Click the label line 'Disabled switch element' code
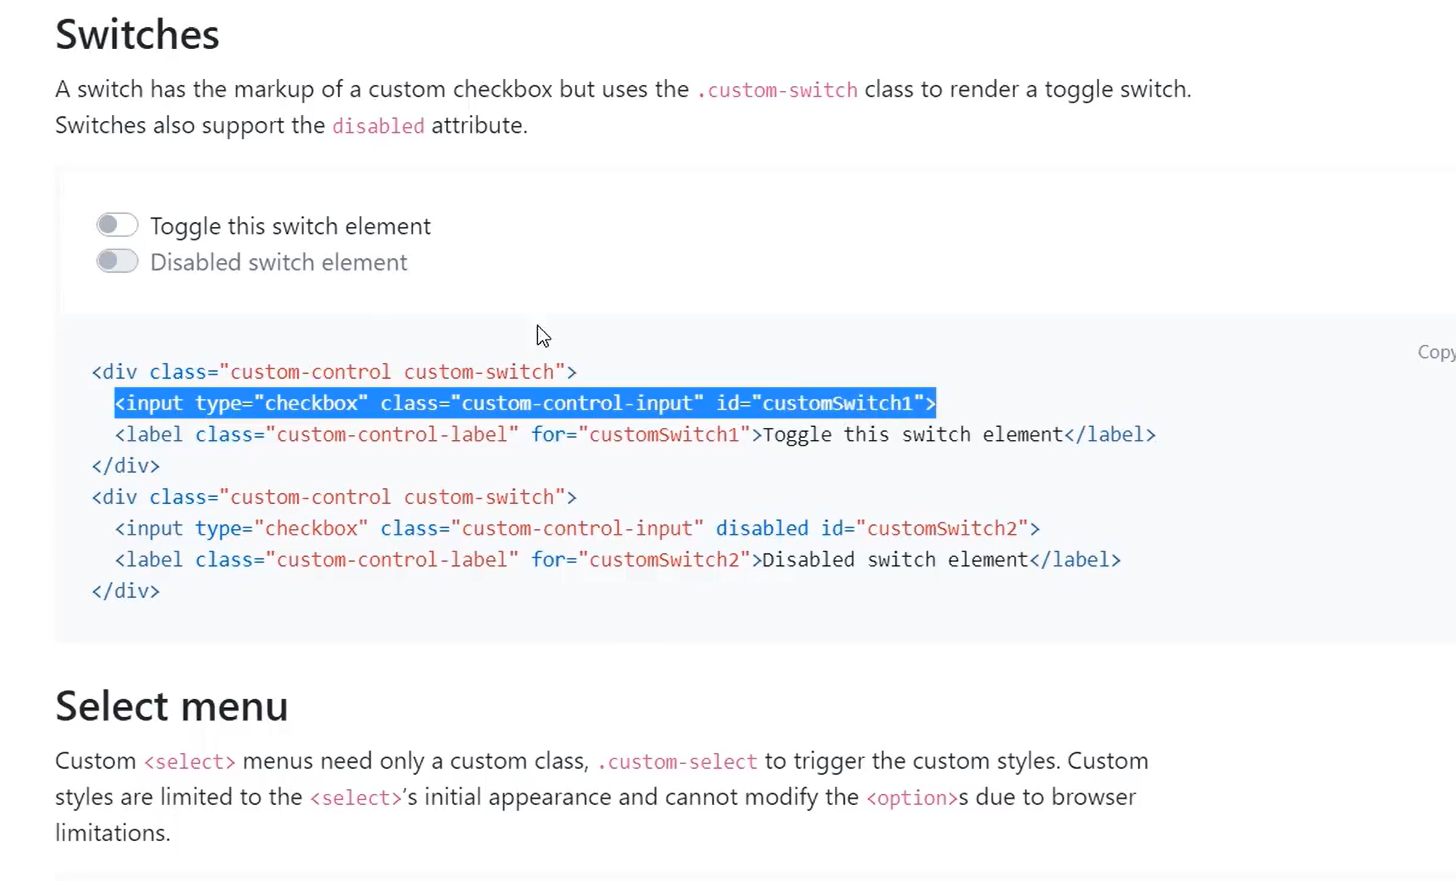Screen dimensions: 1456x881 point(618,559)
